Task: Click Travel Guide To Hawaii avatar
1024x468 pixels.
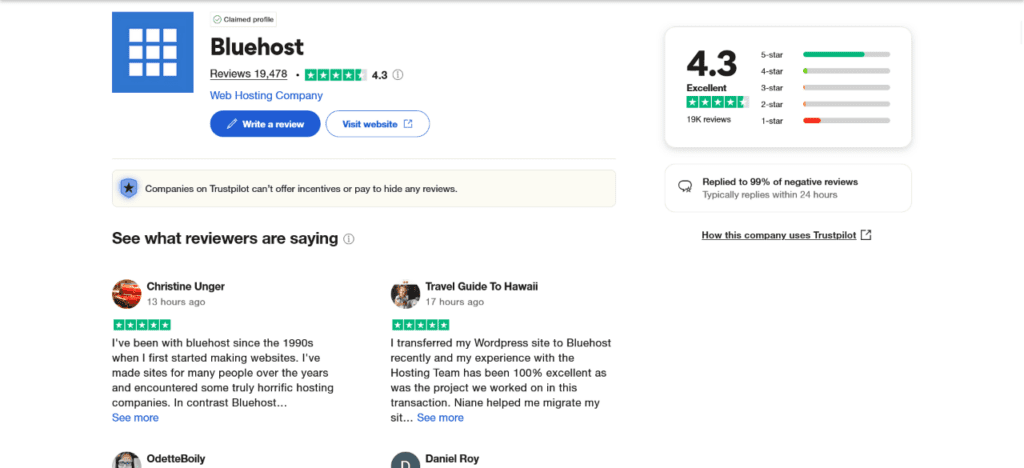Action: click(x=406, y=294)
